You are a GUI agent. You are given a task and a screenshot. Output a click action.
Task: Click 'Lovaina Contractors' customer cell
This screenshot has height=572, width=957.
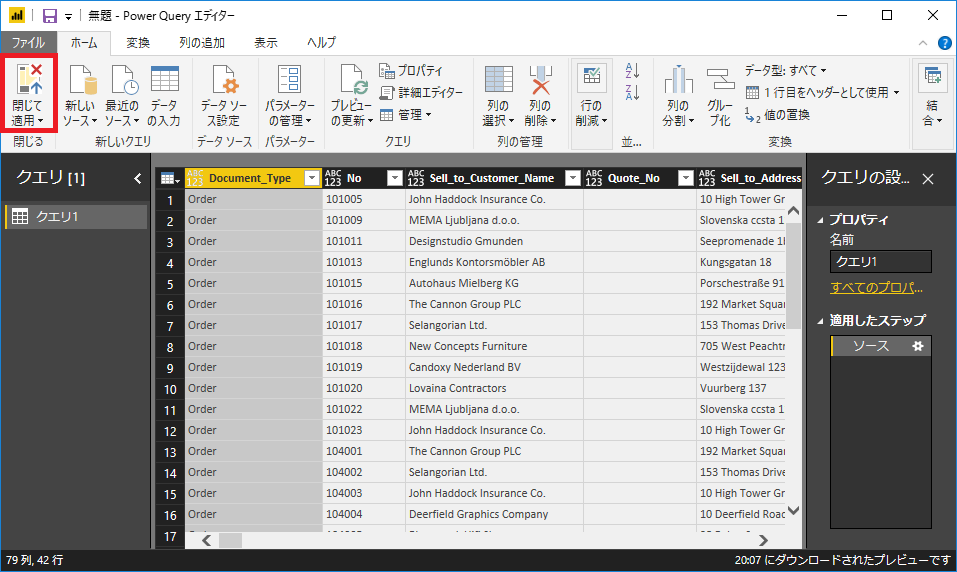coord(494,388)
